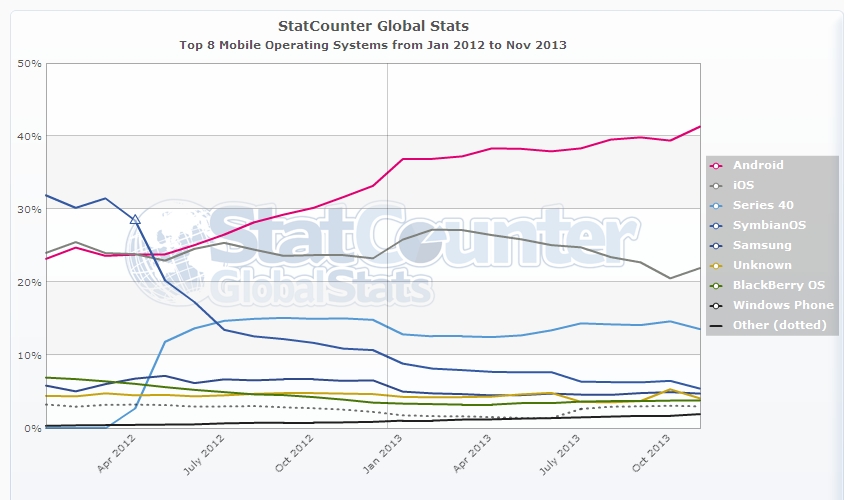The height and width of the screenshot is (500, 854).
Task: Click the Series 40 light-blue legend marker
Action: click(x=716, y=205)
